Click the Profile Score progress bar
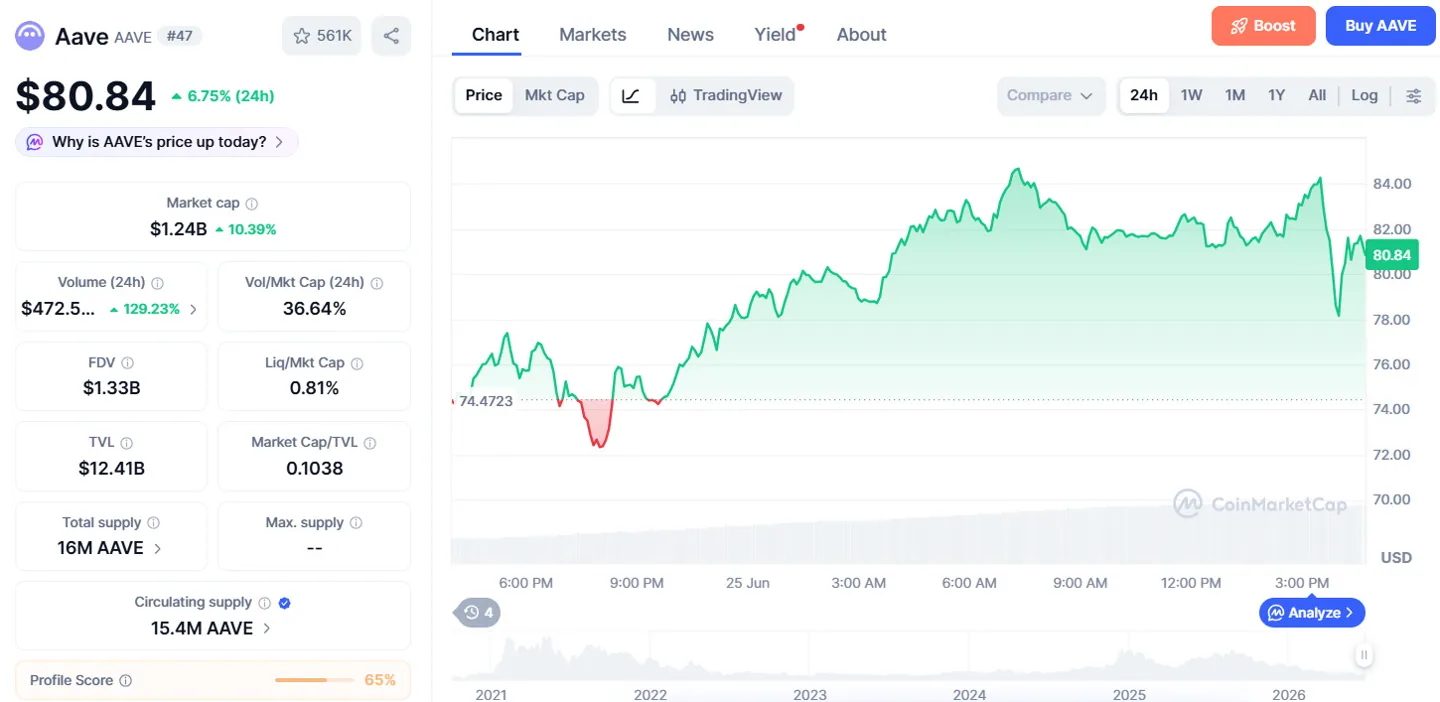Screen dimensions: 1440x702 (314, 680)
